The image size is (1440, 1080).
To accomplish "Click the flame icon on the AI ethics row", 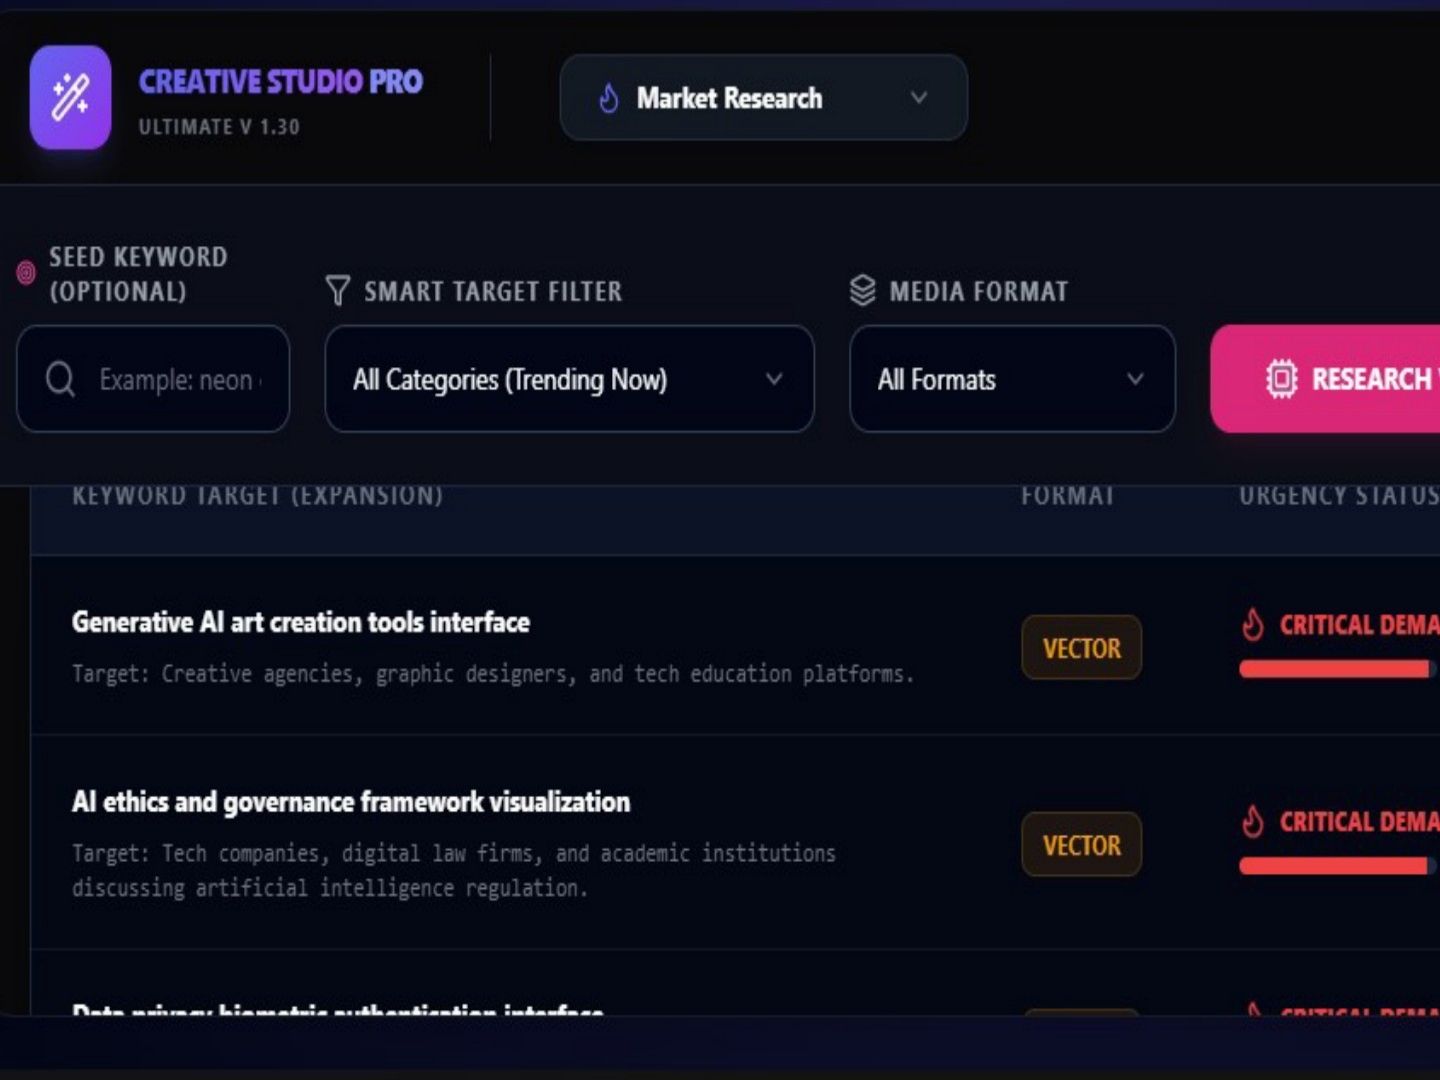I will pyautogui.click(x=1252, y=822).
